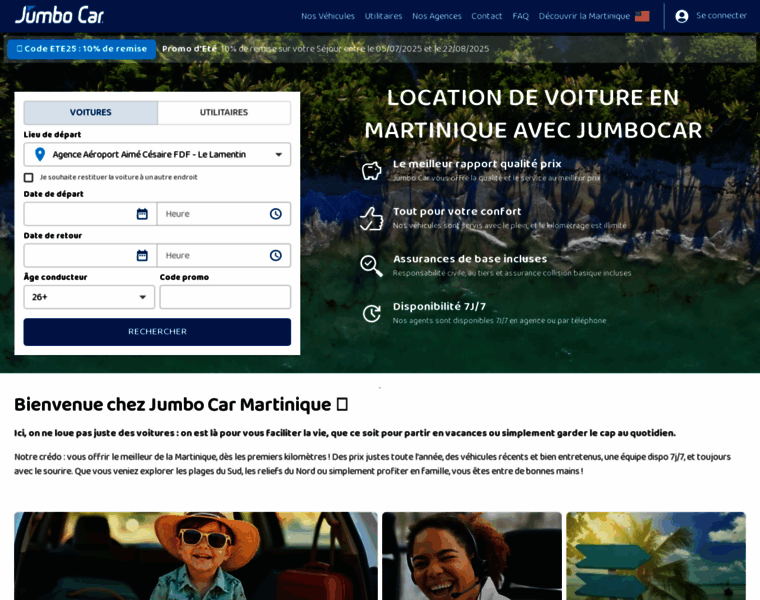
Task: Click the clock availability 7J/7 icon
Action: [372, 314]
